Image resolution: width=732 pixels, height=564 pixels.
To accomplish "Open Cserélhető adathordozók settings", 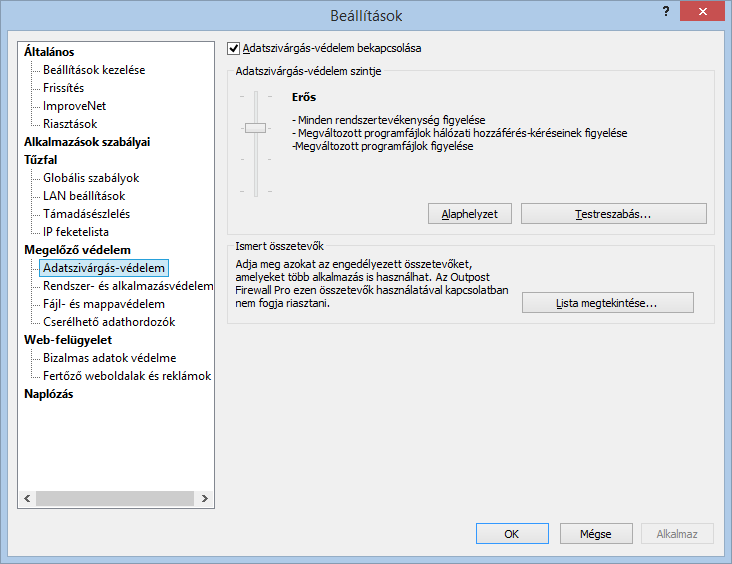I will [x=109, y=322].
